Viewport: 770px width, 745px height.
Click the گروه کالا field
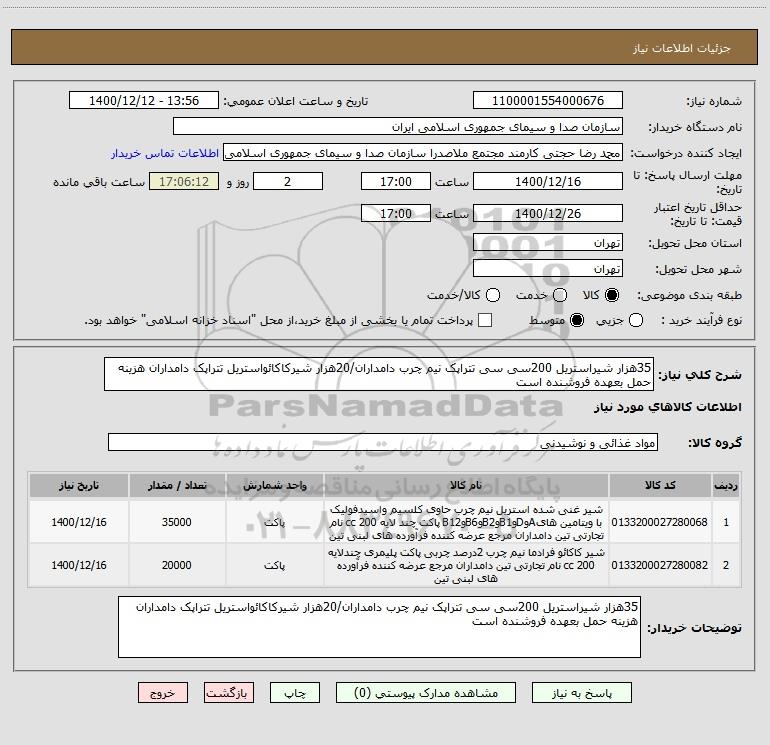[x=383, y=442]
